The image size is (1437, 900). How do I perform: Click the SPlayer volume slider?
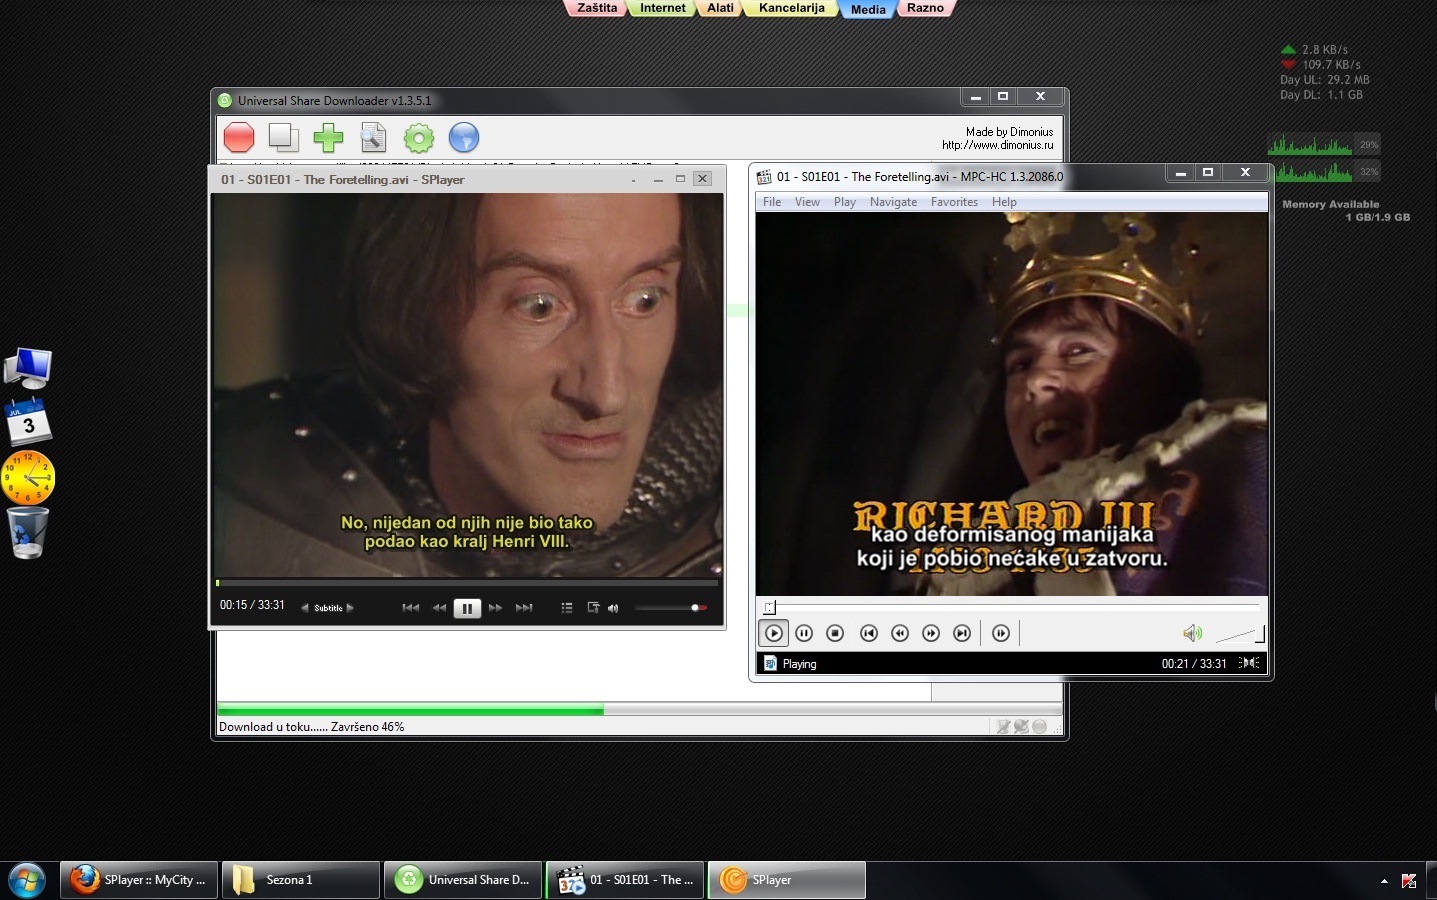pyautogui.click(x=670, y=608)
